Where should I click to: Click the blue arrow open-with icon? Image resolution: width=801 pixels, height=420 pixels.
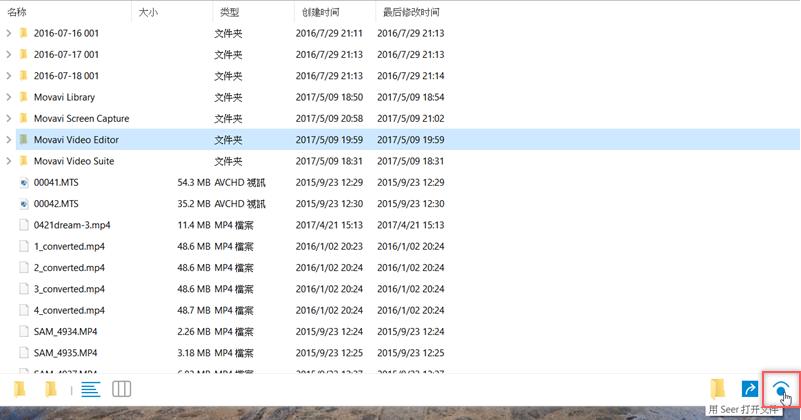coord(749,389)
